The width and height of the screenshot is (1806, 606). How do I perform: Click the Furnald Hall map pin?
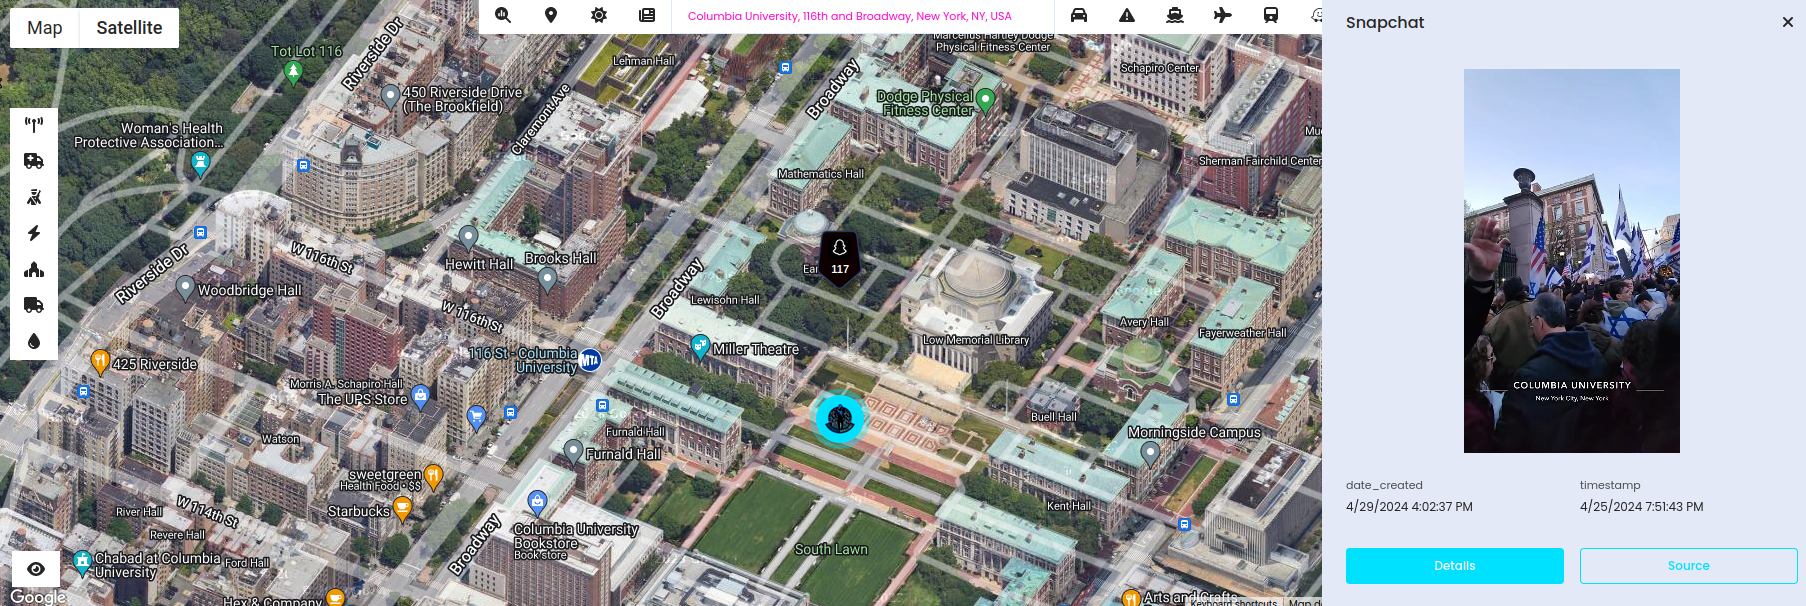point(573,452)
